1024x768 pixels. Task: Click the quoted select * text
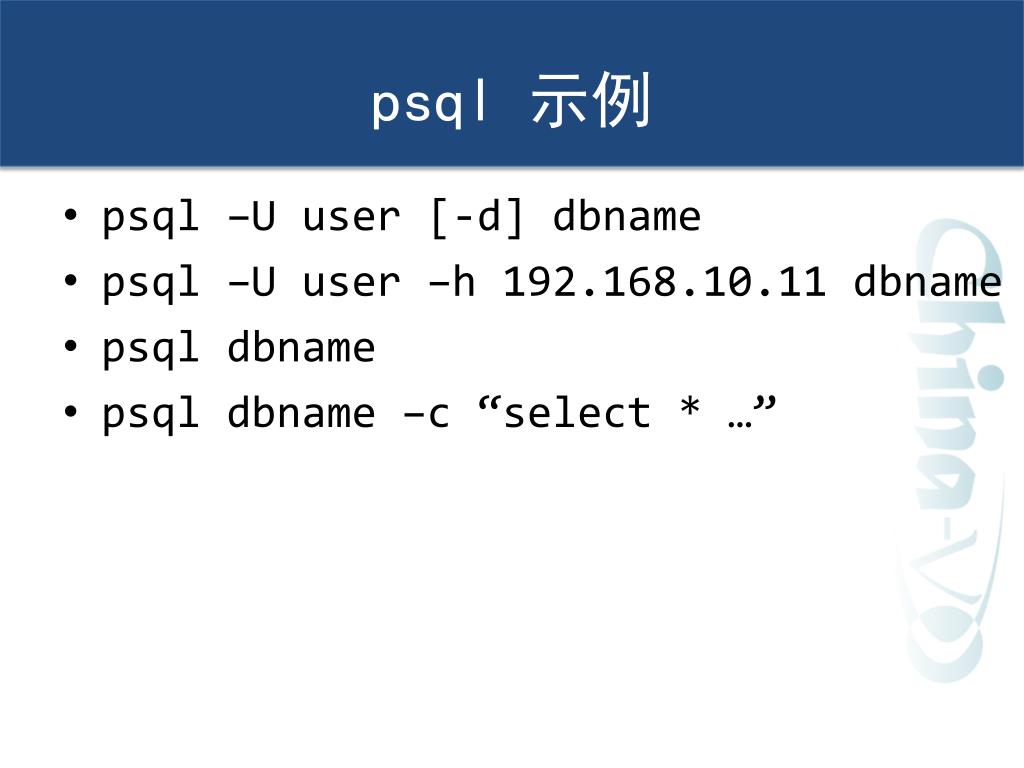tap(627, 411)
